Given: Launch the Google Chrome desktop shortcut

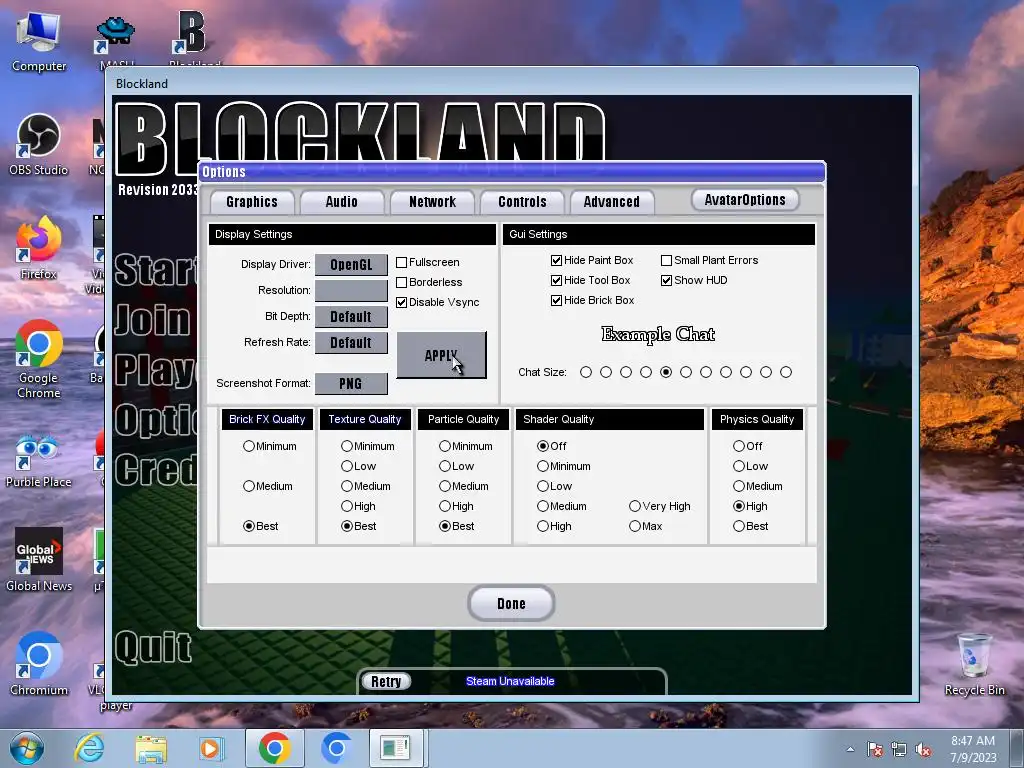Looking at the screenshot, I should [39, 359].
